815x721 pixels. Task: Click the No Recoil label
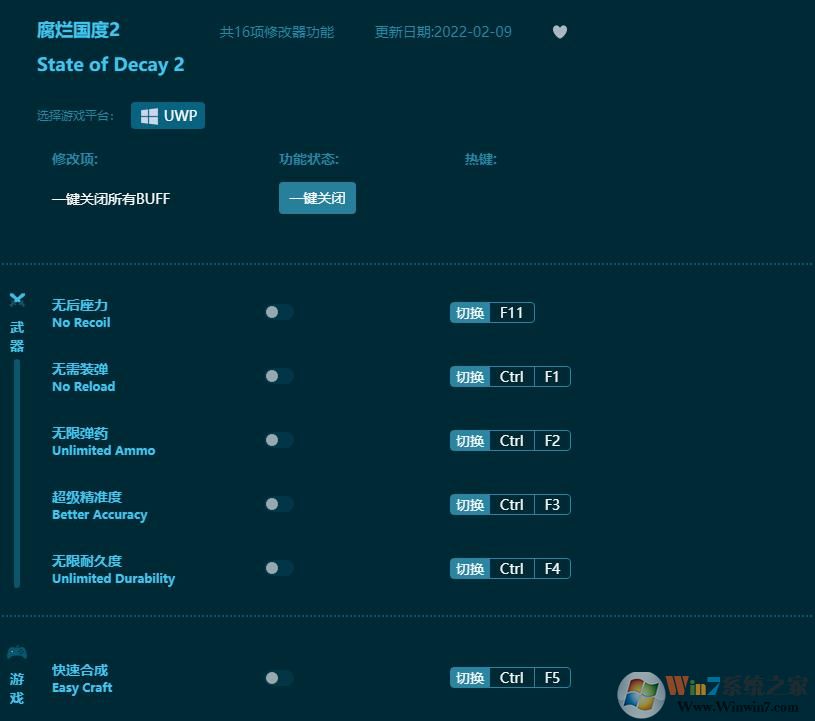(x=81, y=323)
